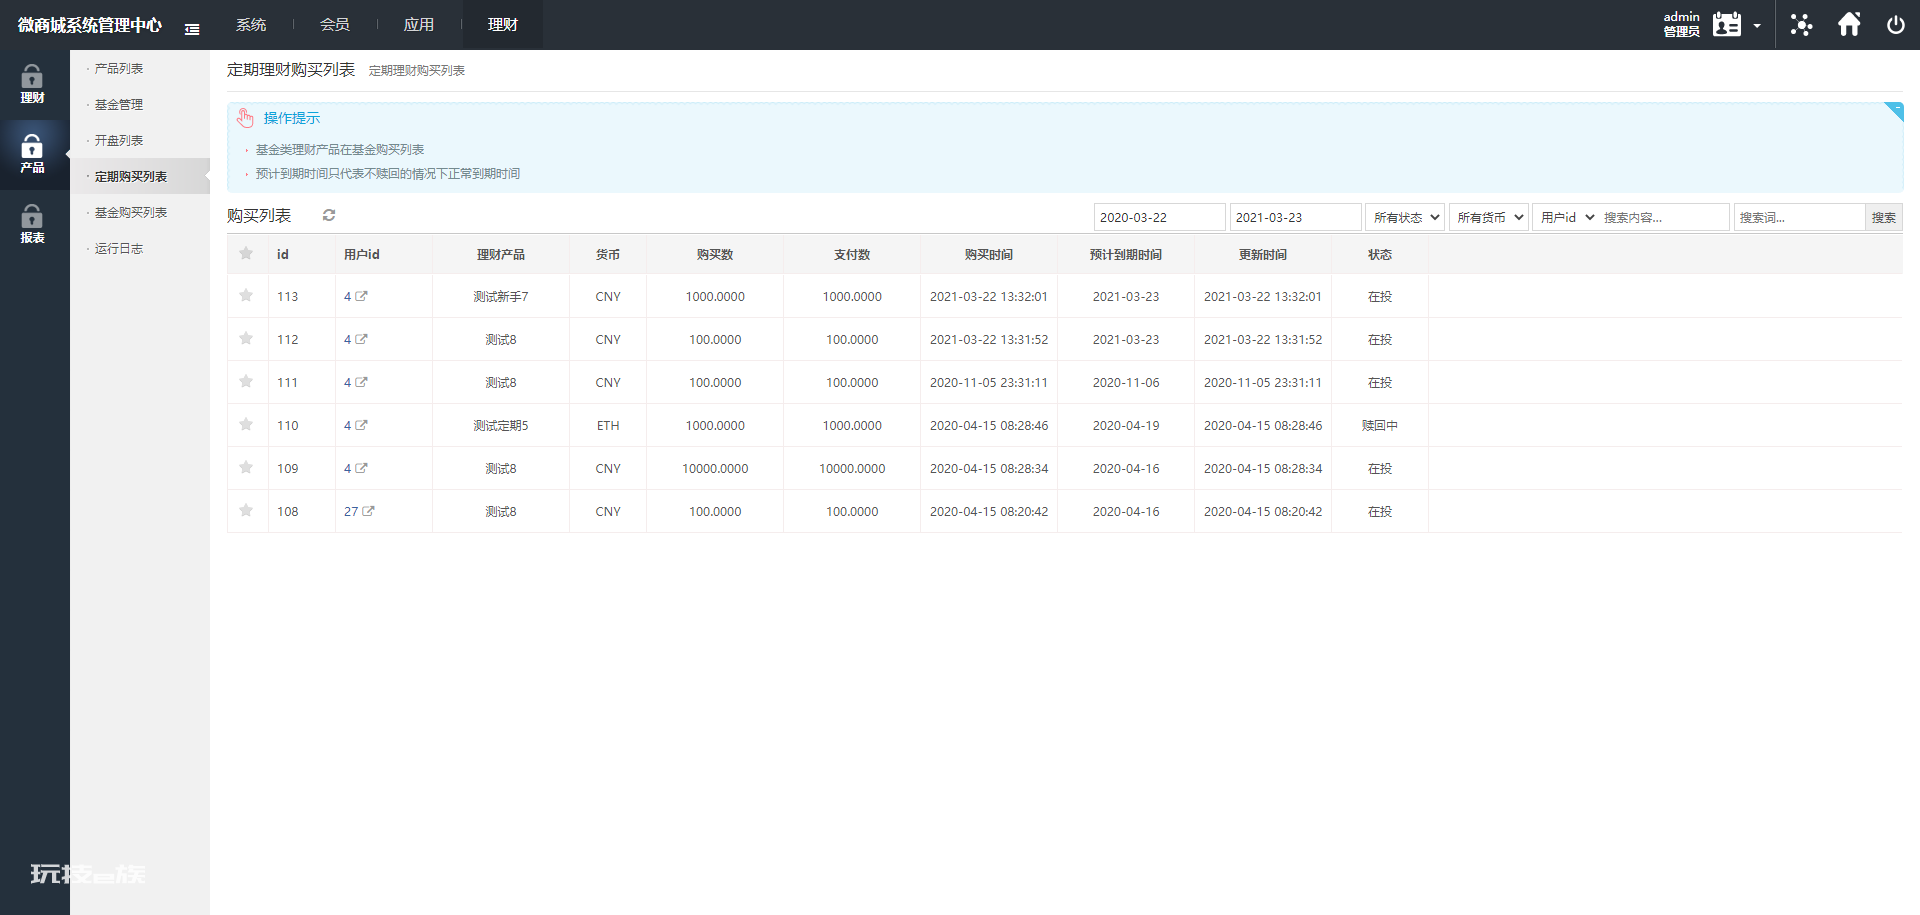Refresh the purchase list with reload icon
Screen dimensions: 1920x915
329,215
